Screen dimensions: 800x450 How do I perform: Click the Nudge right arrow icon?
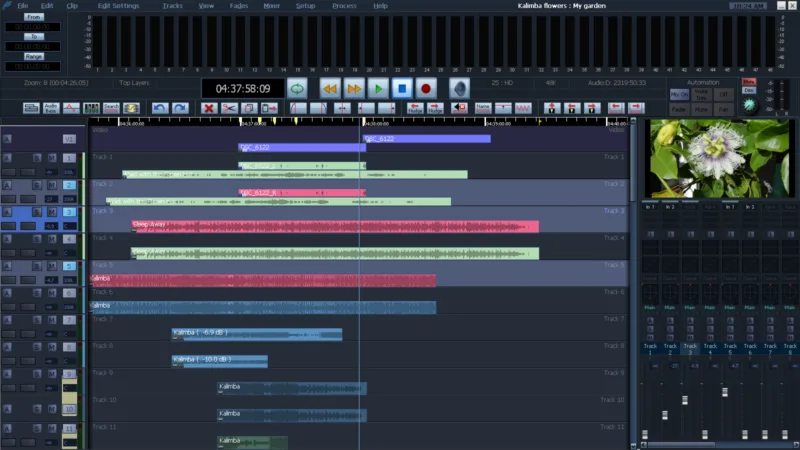[435, 108]
